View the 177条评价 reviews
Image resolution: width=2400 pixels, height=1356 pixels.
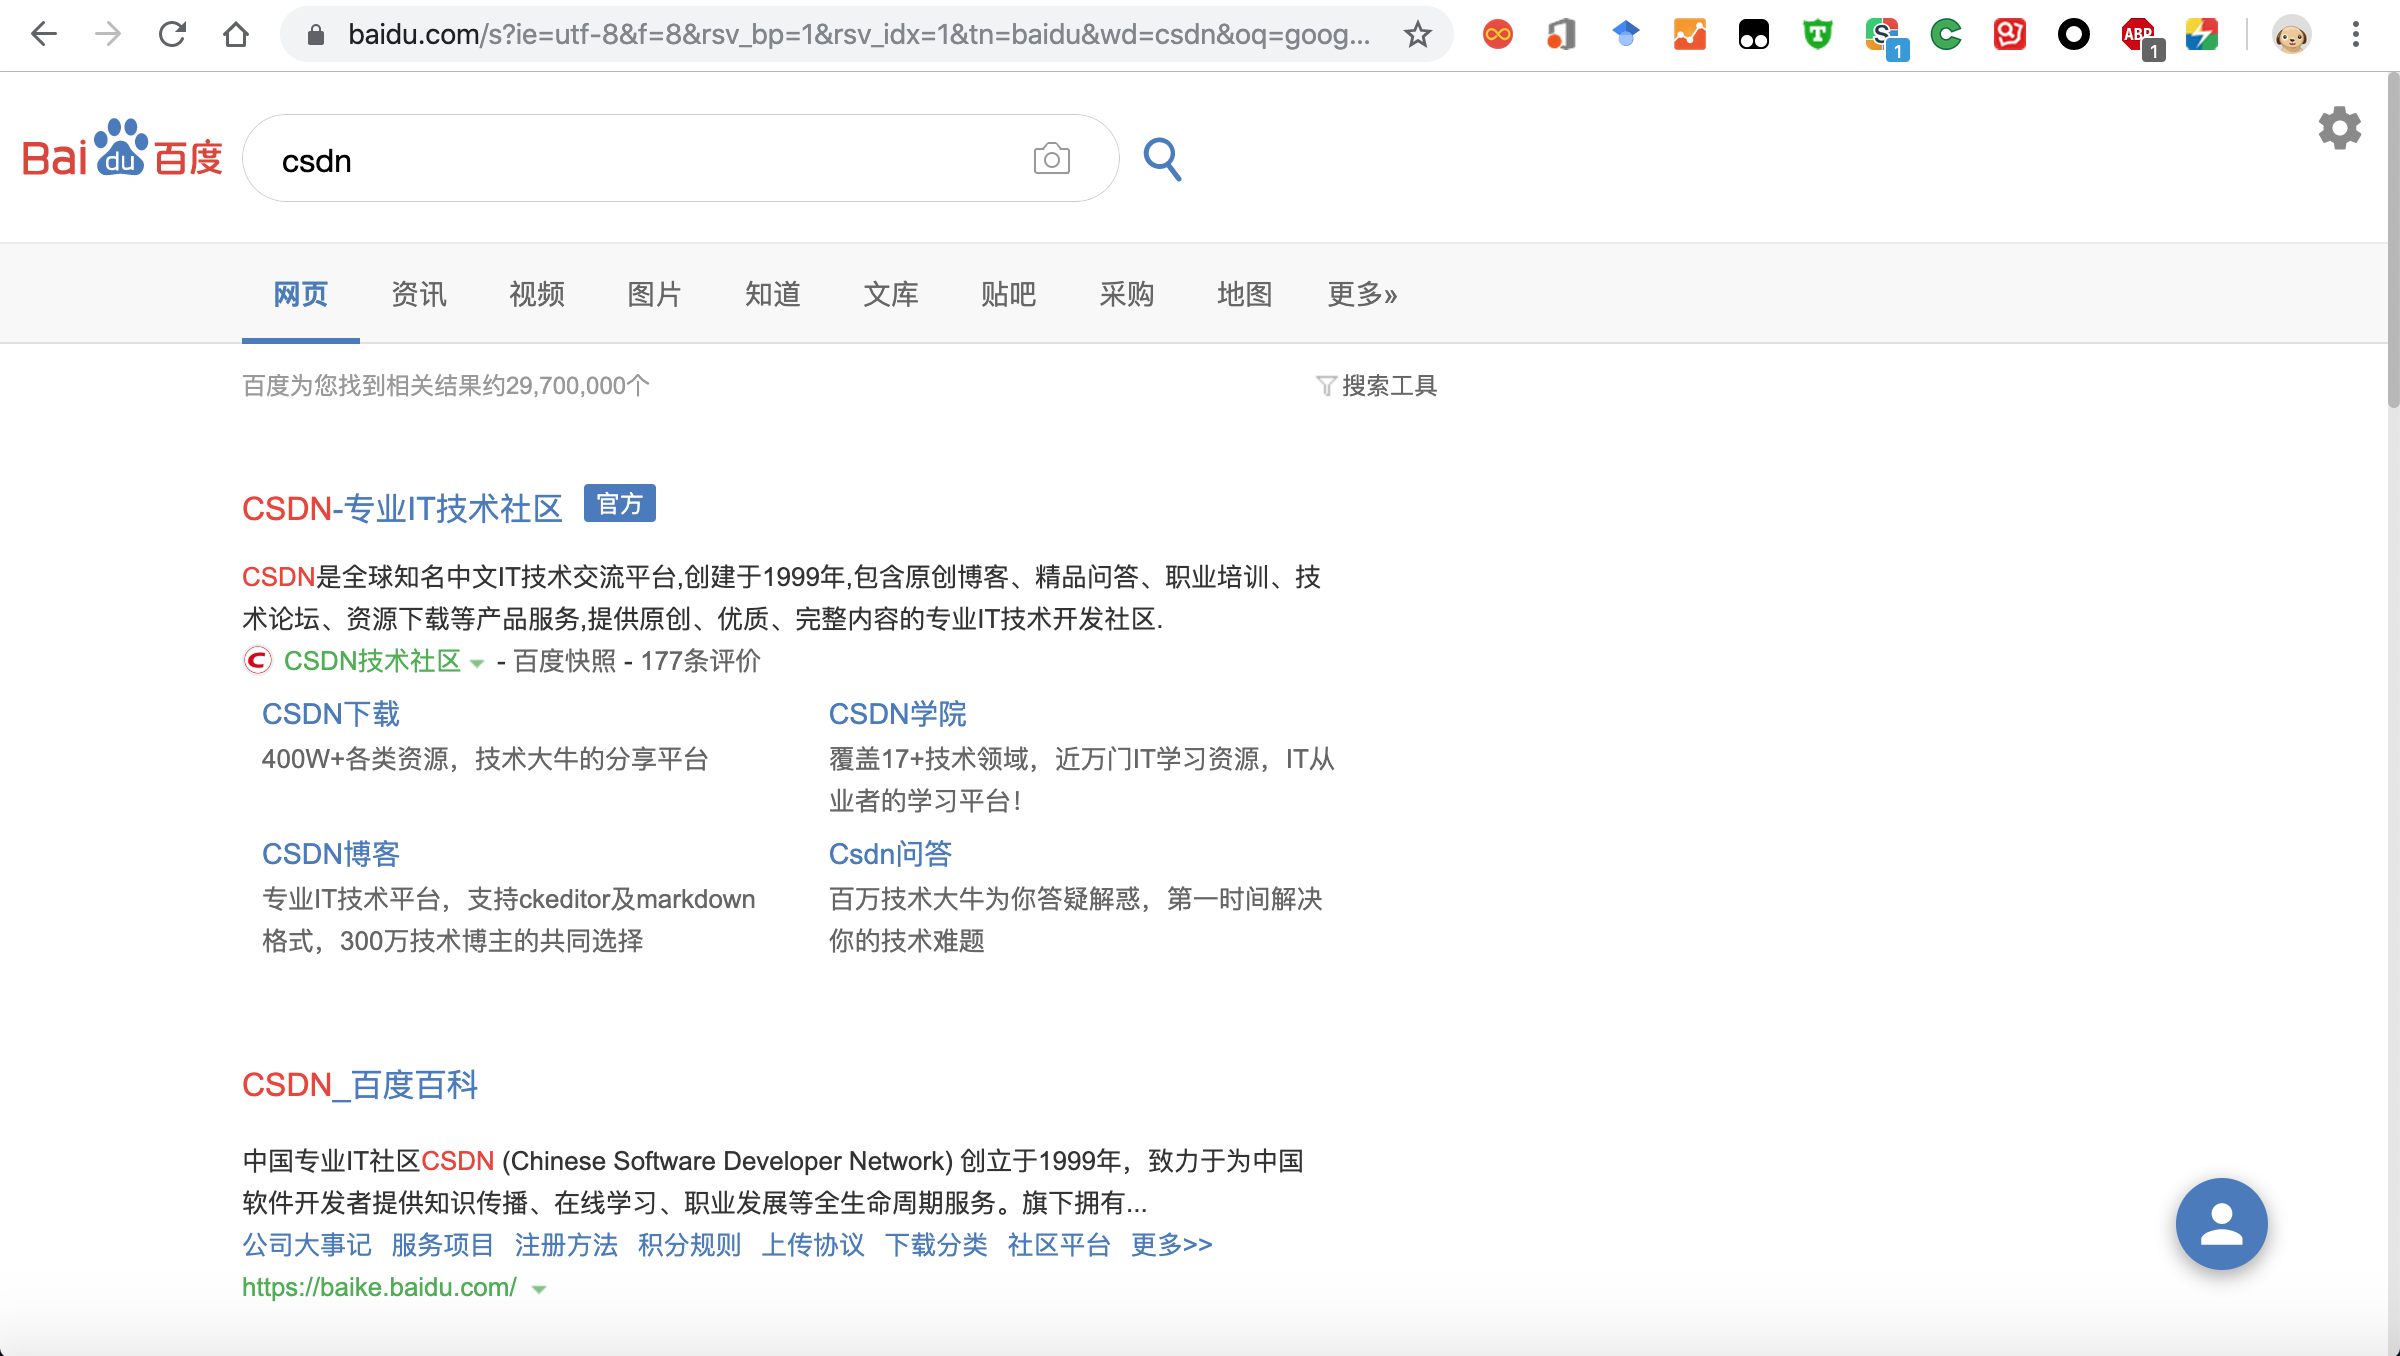pos(700,661)
